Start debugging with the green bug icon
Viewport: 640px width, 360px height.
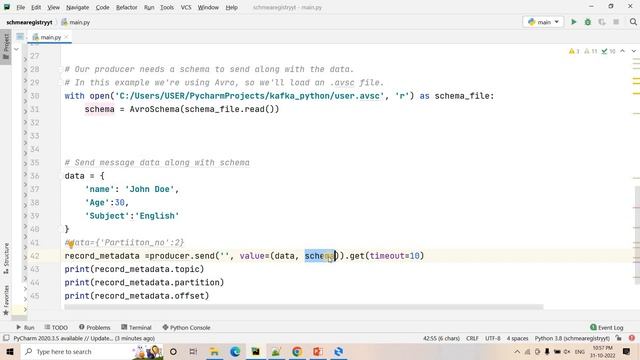click(588, 22)
